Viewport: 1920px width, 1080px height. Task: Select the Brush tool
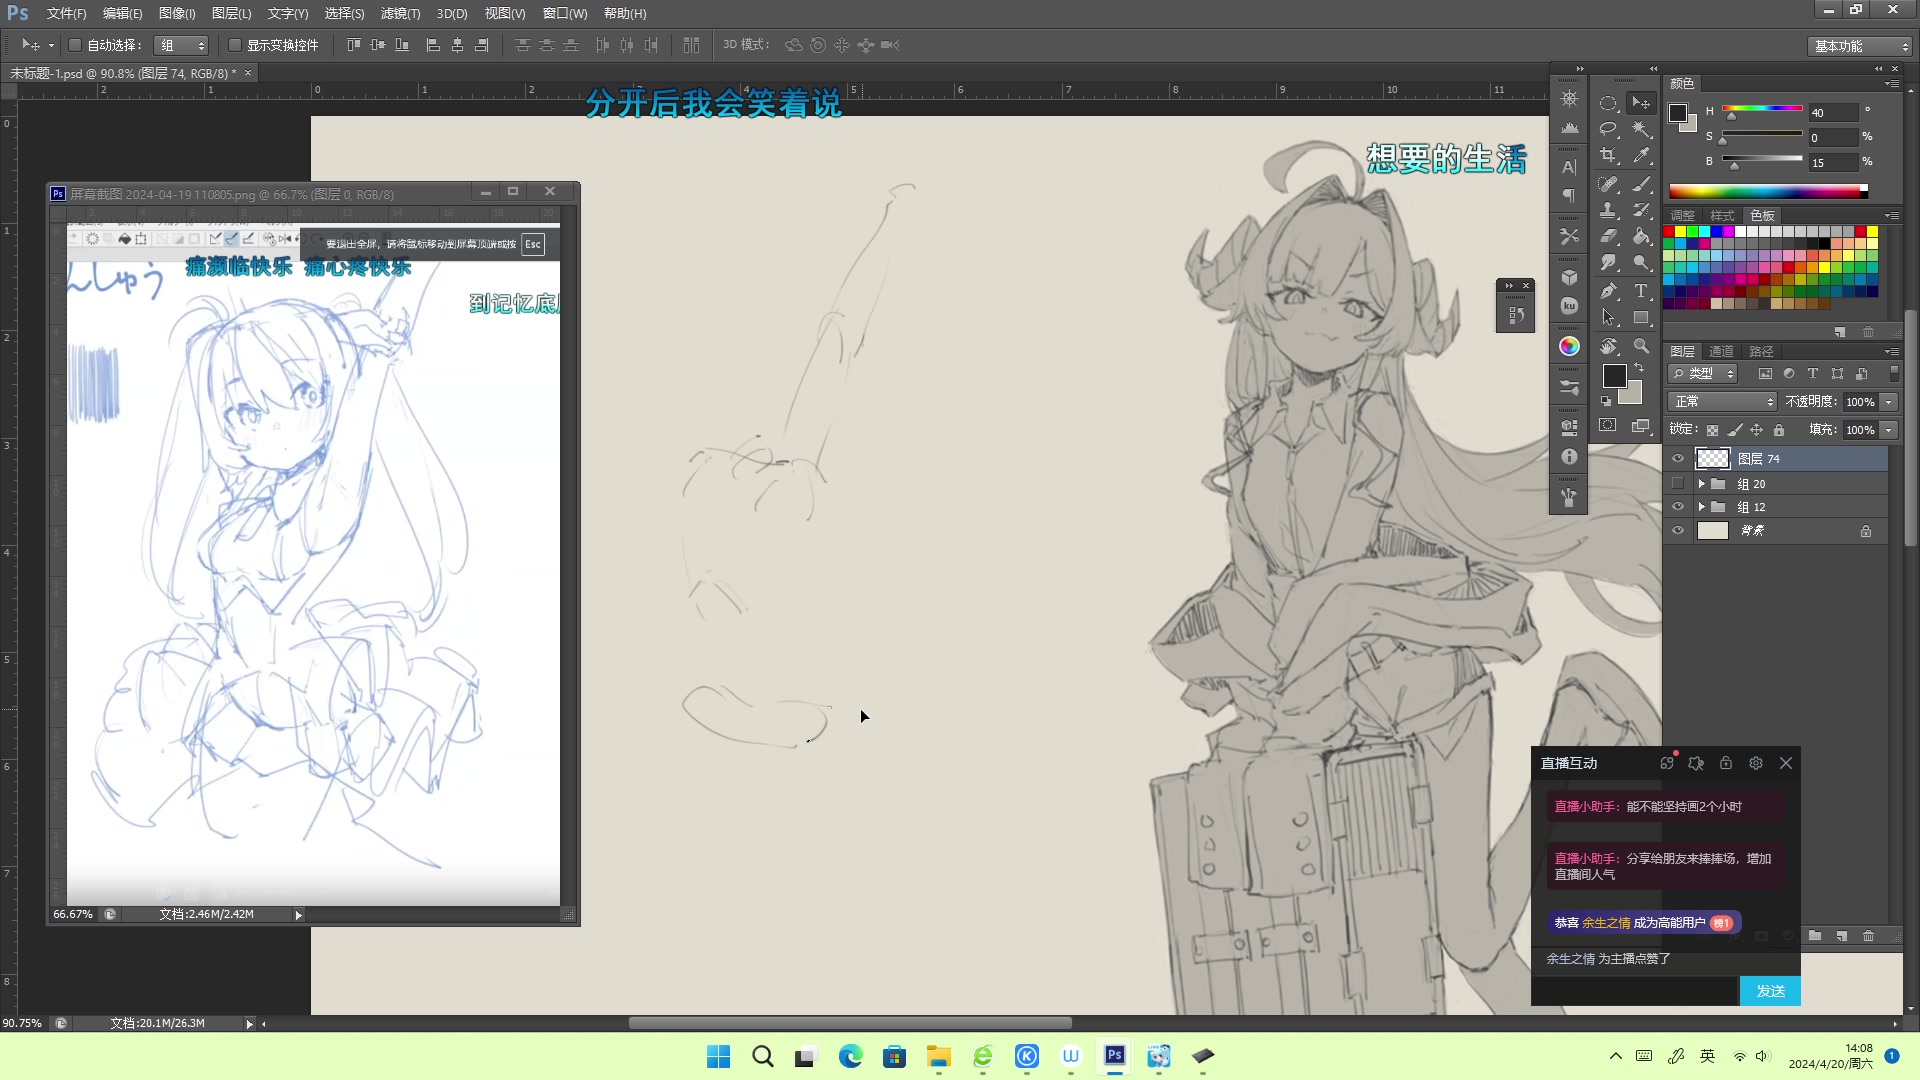(x=1641, y=184)
